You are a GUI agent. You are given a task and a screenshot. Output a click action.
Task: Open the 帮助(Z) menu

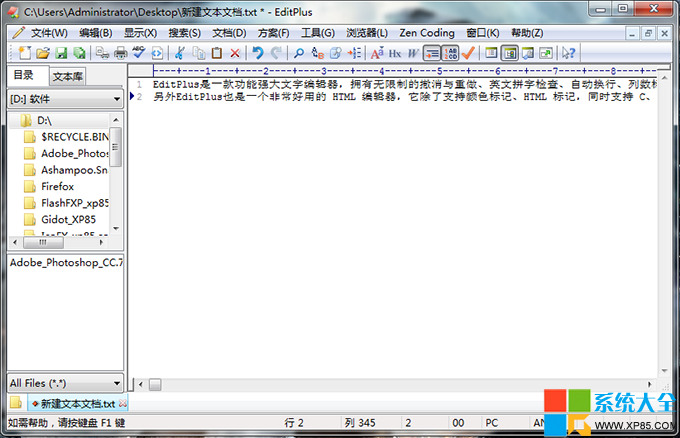coord(527,33)
